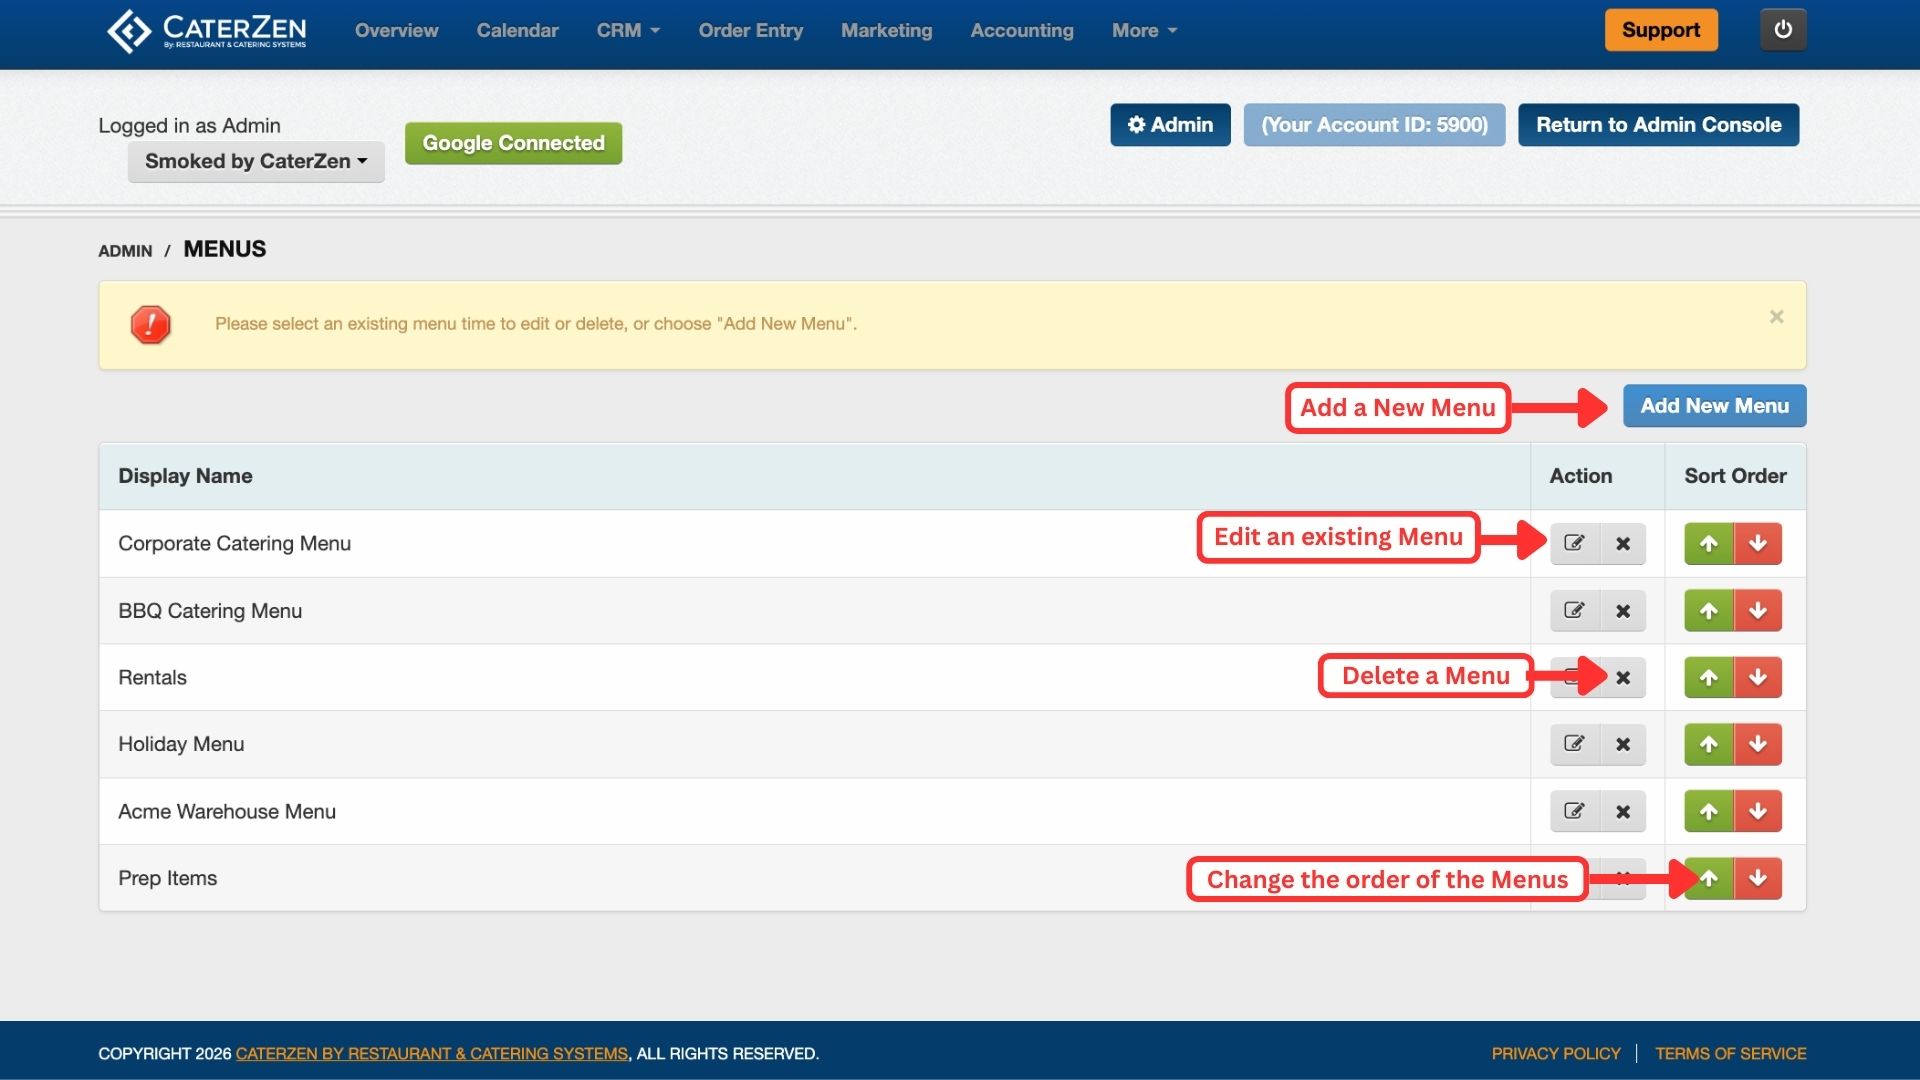The height and width of the screenshot is (1080, 1920).
Task: Open the Smoked by CaterZen account selector
Action: (x=256, y=161)
